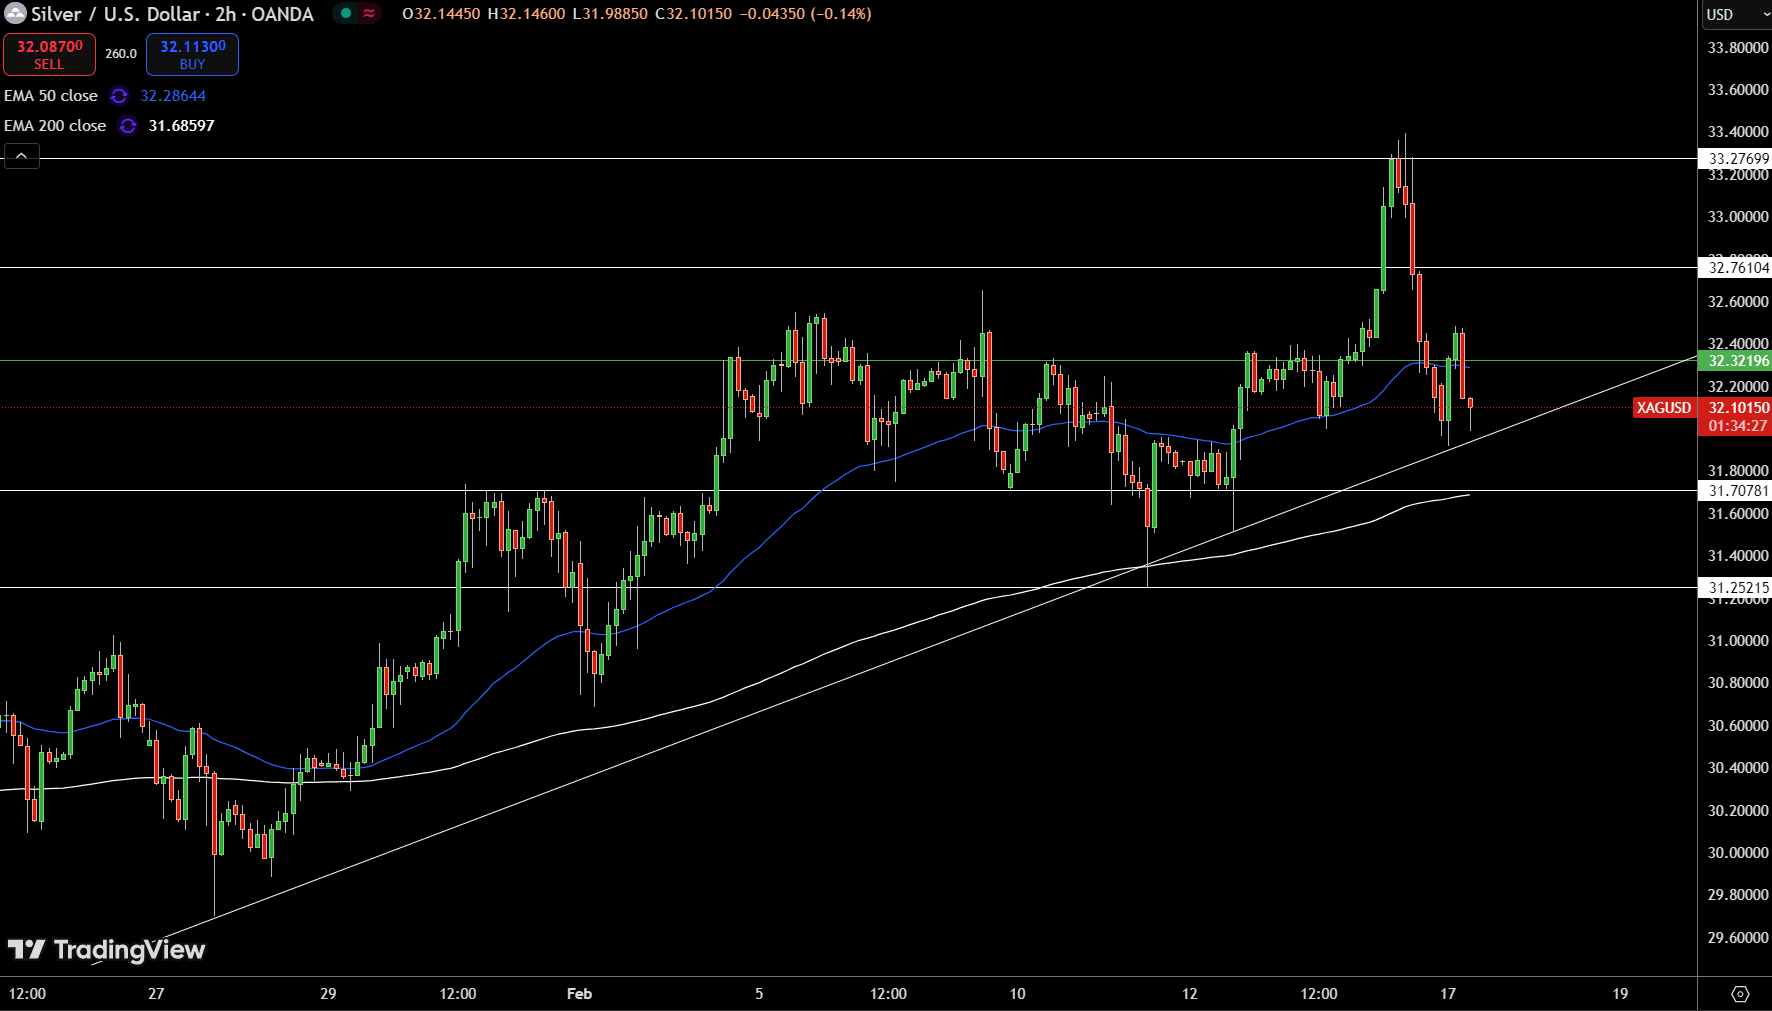This screenshot has width=1772, height=1011.
Task: Click the opening price value O32.14450
Action: click(441, 14)
